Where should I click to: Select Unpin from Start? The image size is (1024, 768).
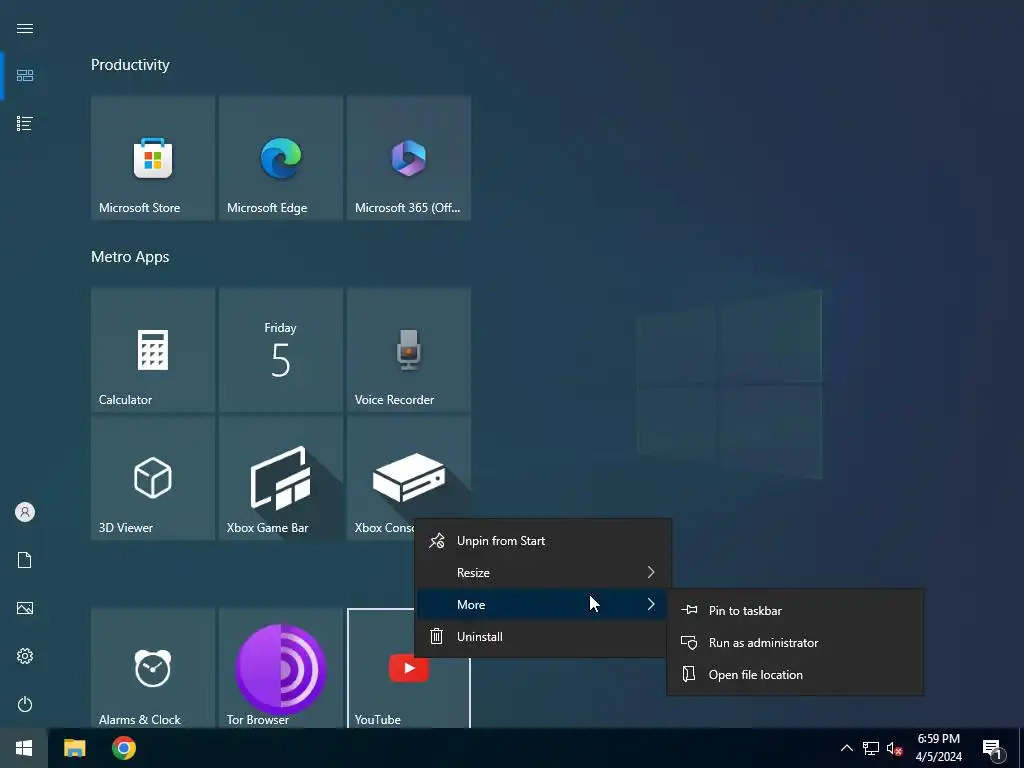pyautogui.click(x=543, y=541)
